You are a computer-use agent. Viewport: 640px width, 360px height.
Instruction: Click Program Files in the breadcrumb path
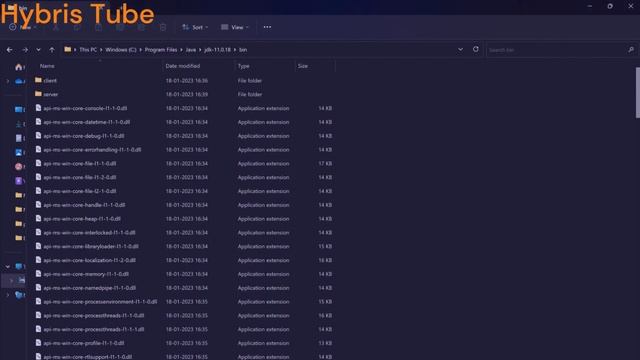(161, 50)
